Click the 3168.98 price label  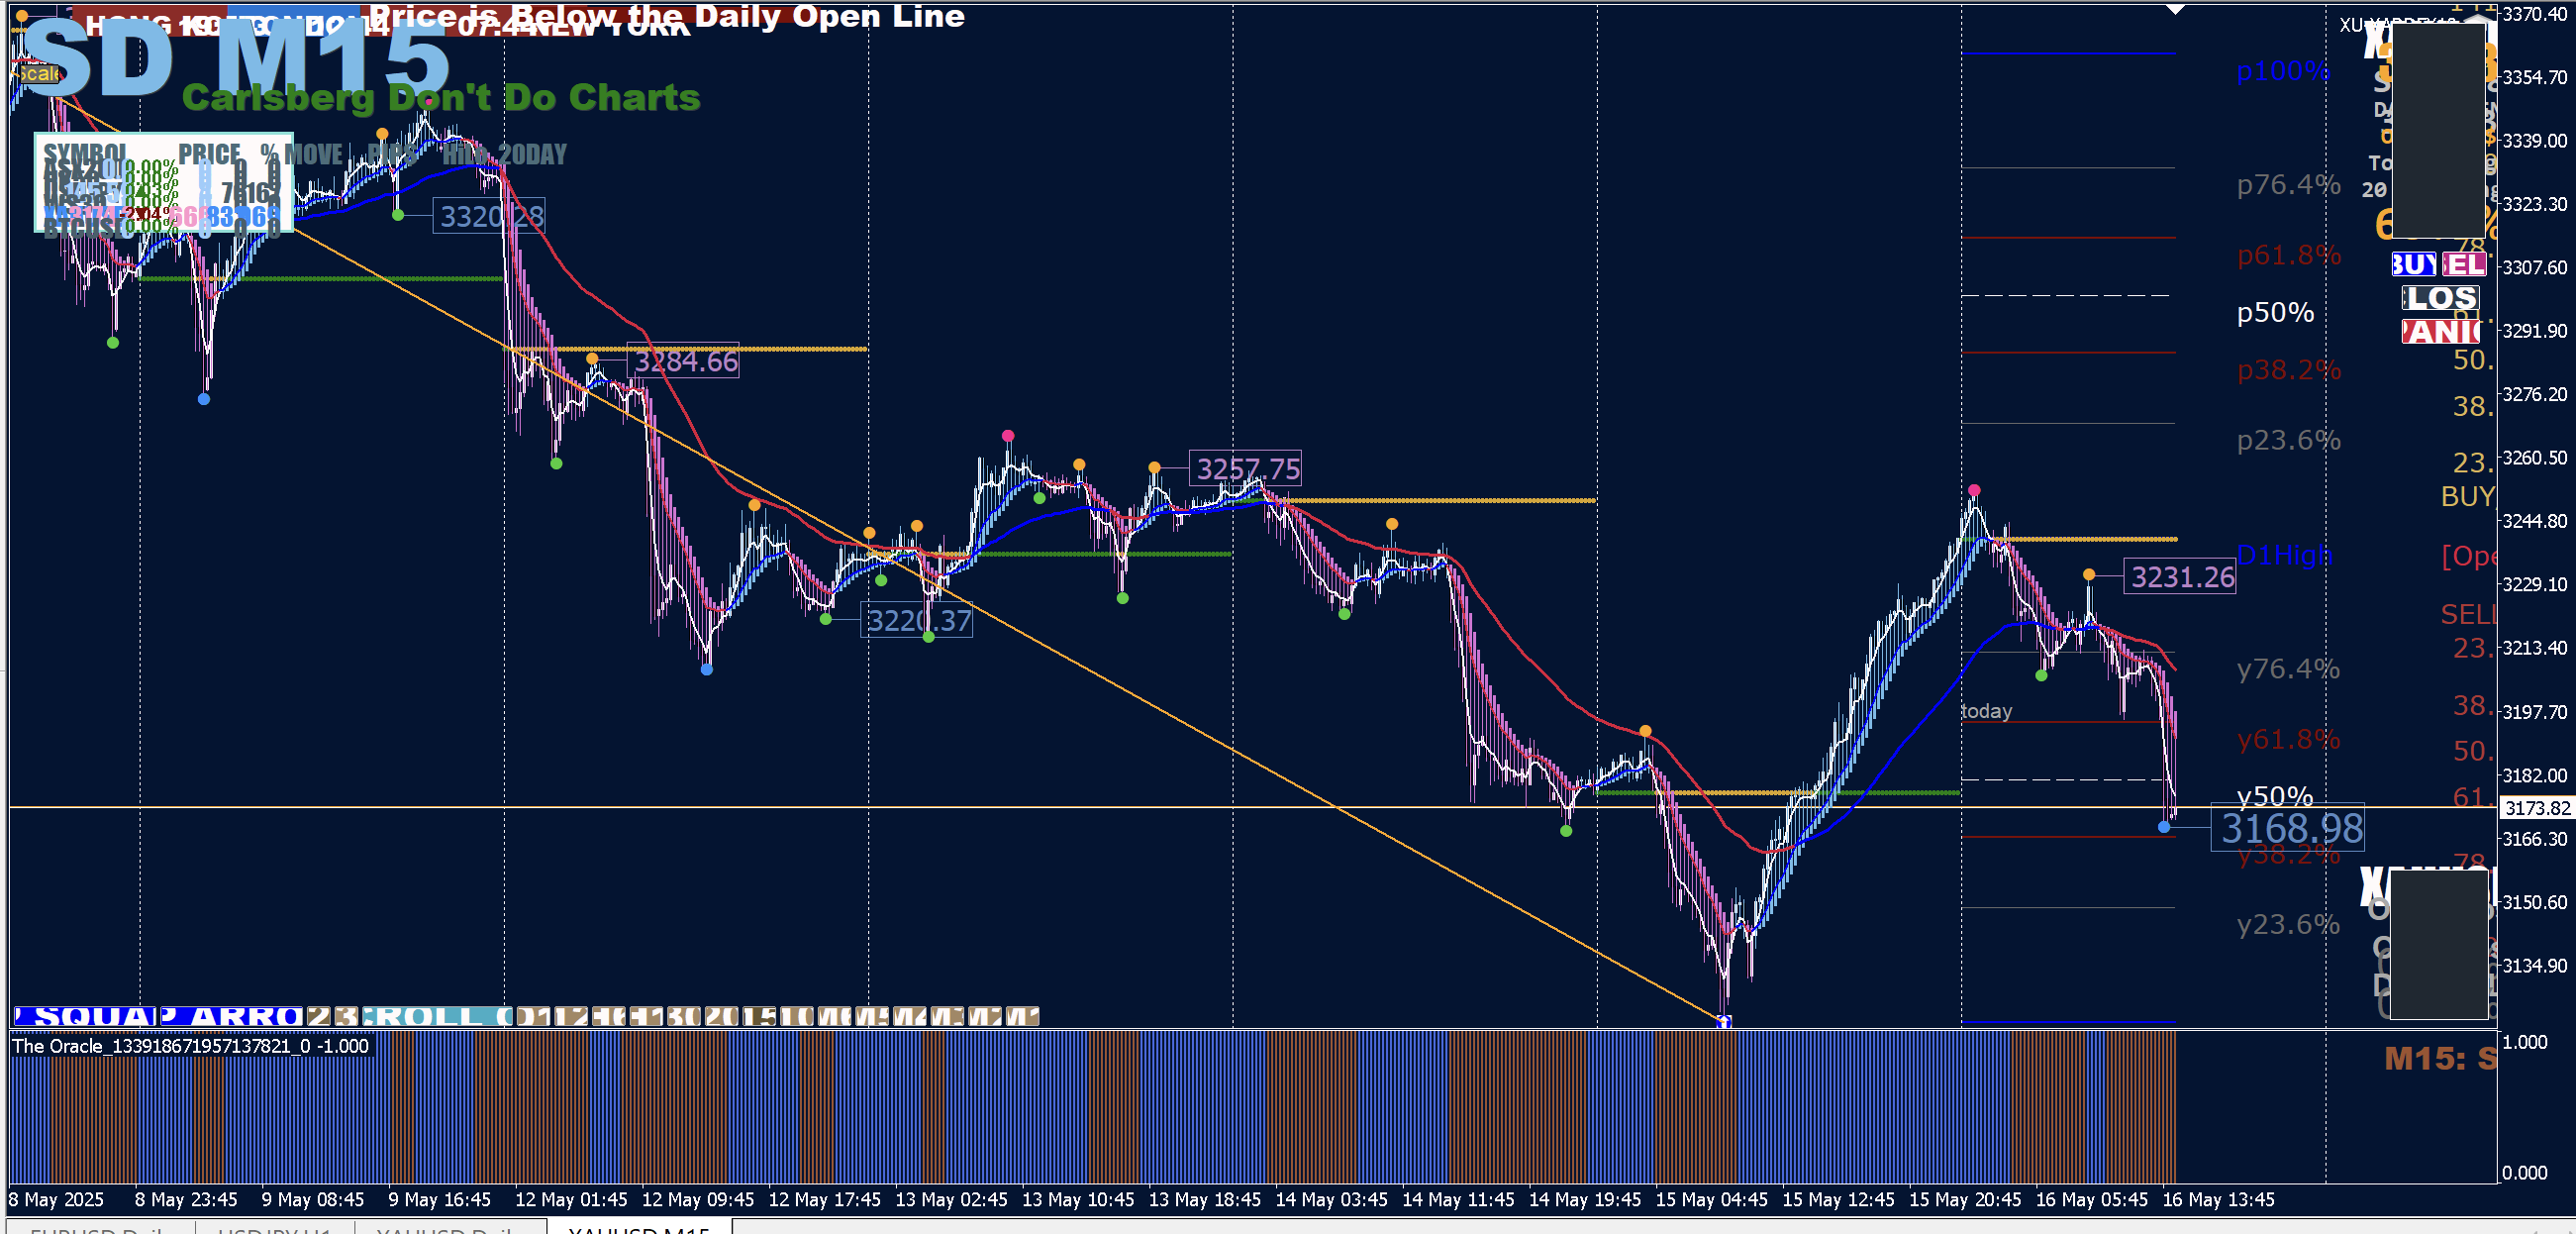coord(2291,829)
